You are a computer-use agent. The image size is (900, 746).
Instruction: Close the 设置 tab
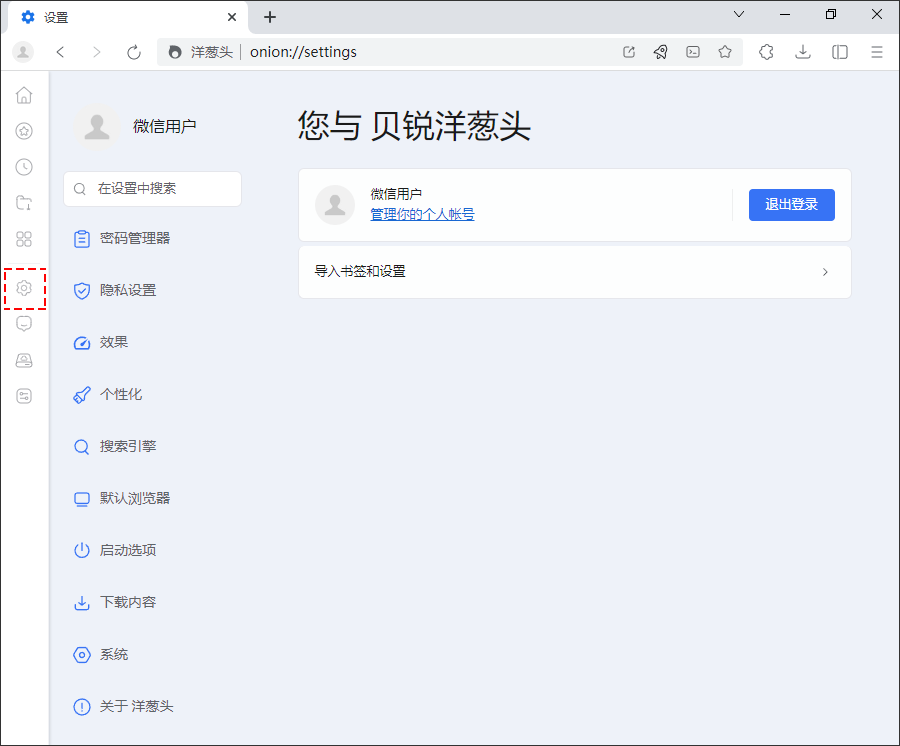[232, 17]
